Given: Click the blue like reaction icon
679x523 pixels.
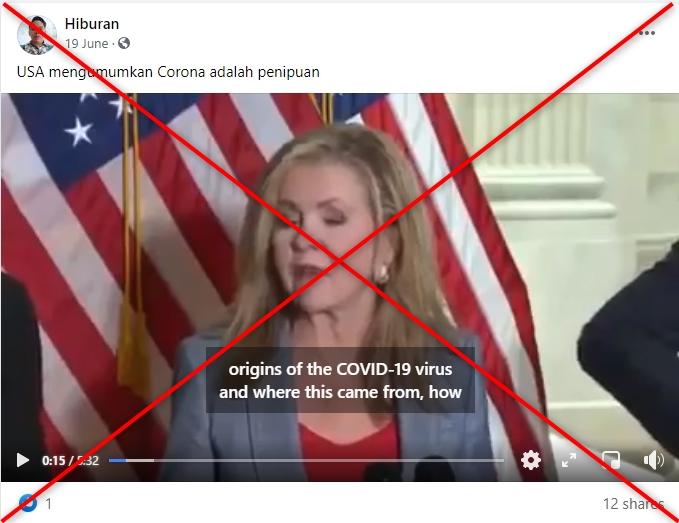Looking at the screenshot, I should [28, 503].
